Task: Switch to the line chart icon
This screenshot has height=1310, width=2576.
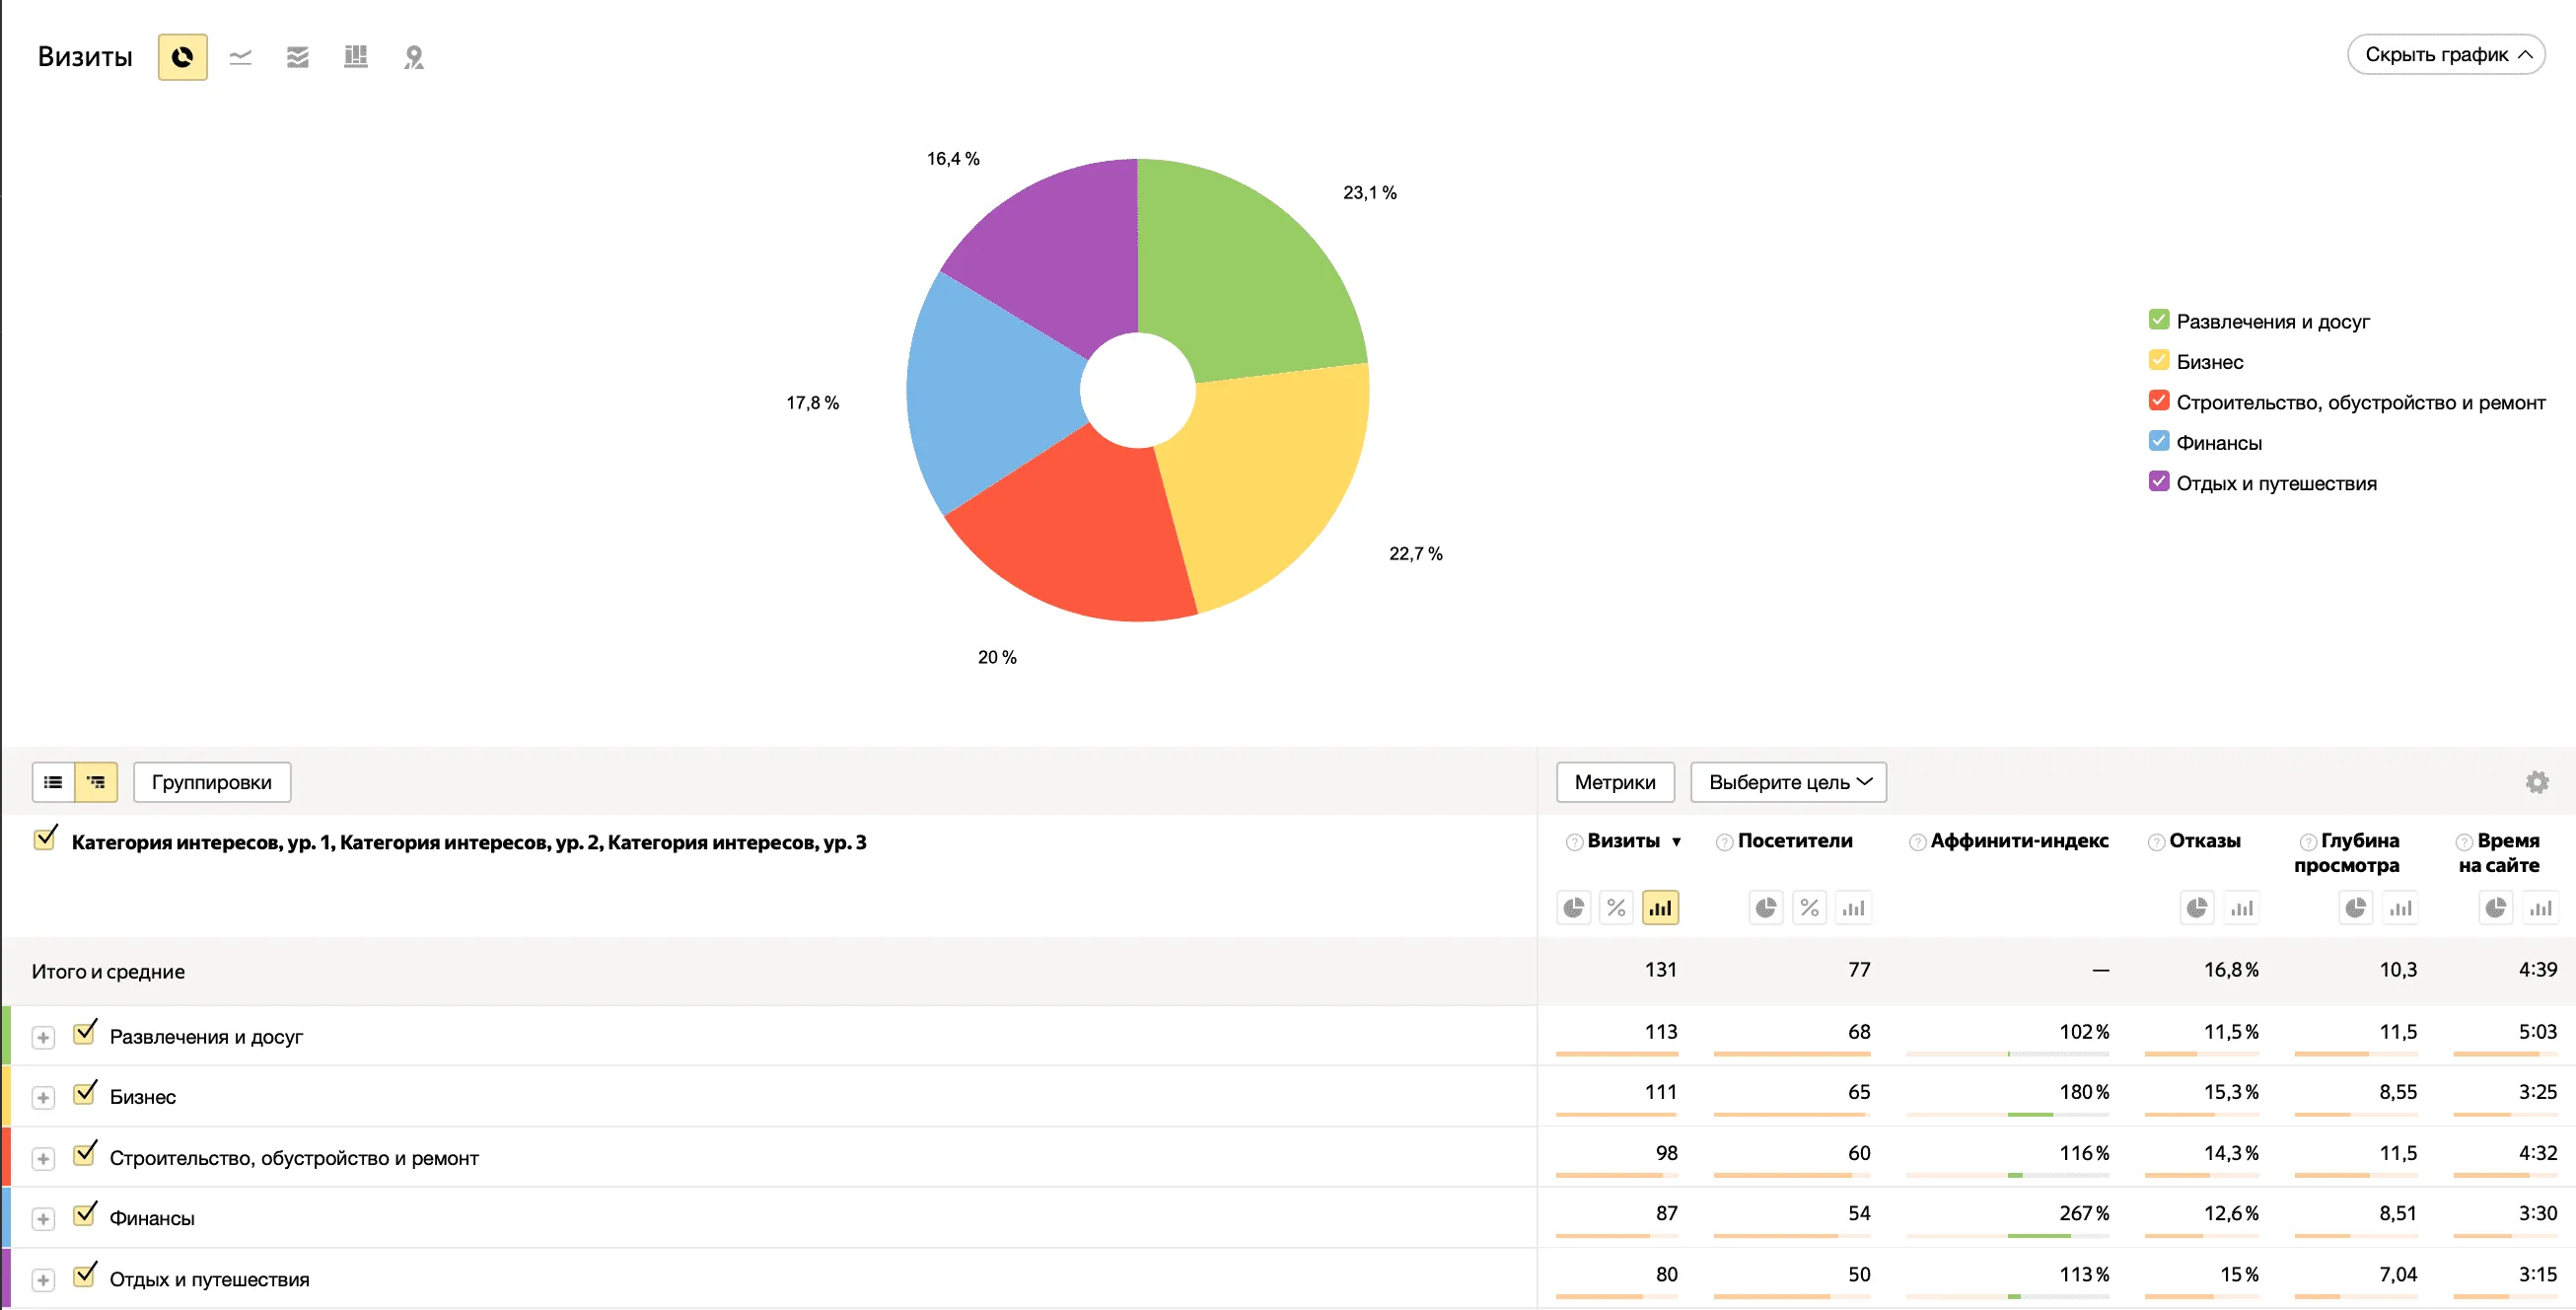Action: 240,57
